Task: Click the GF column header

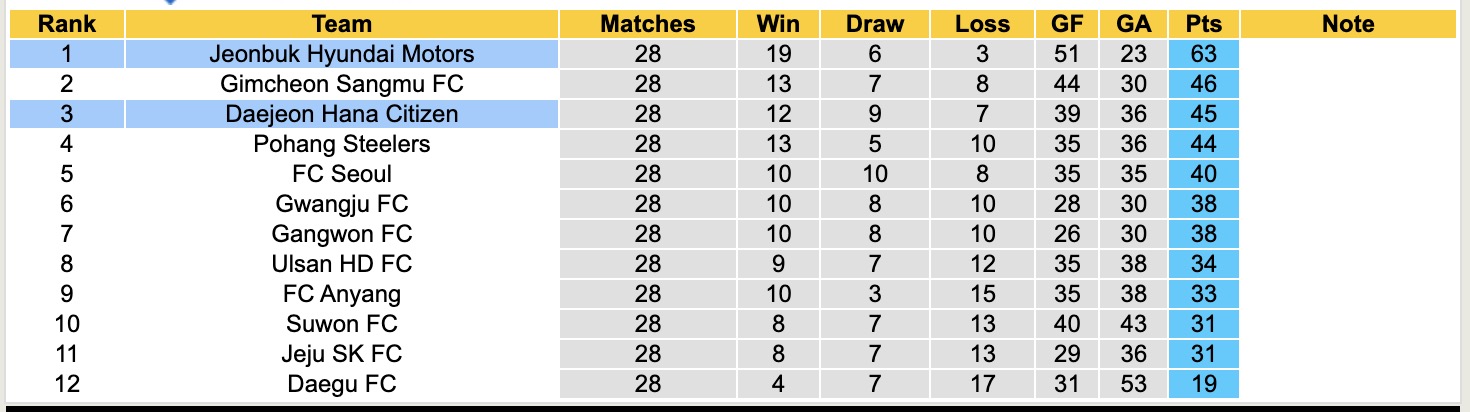Action: pos(1067,24)
